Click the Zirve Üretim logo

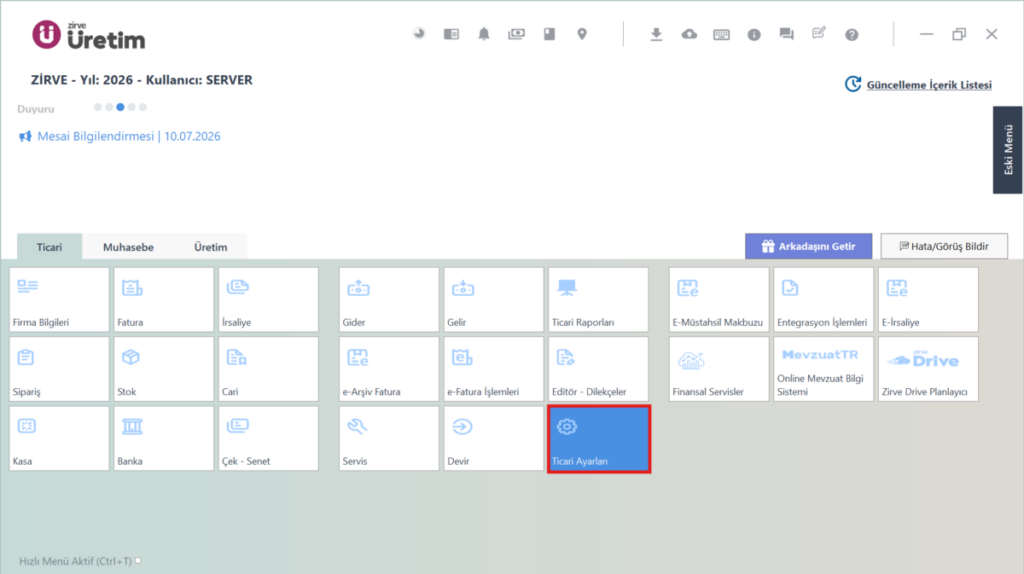[89, 35]
